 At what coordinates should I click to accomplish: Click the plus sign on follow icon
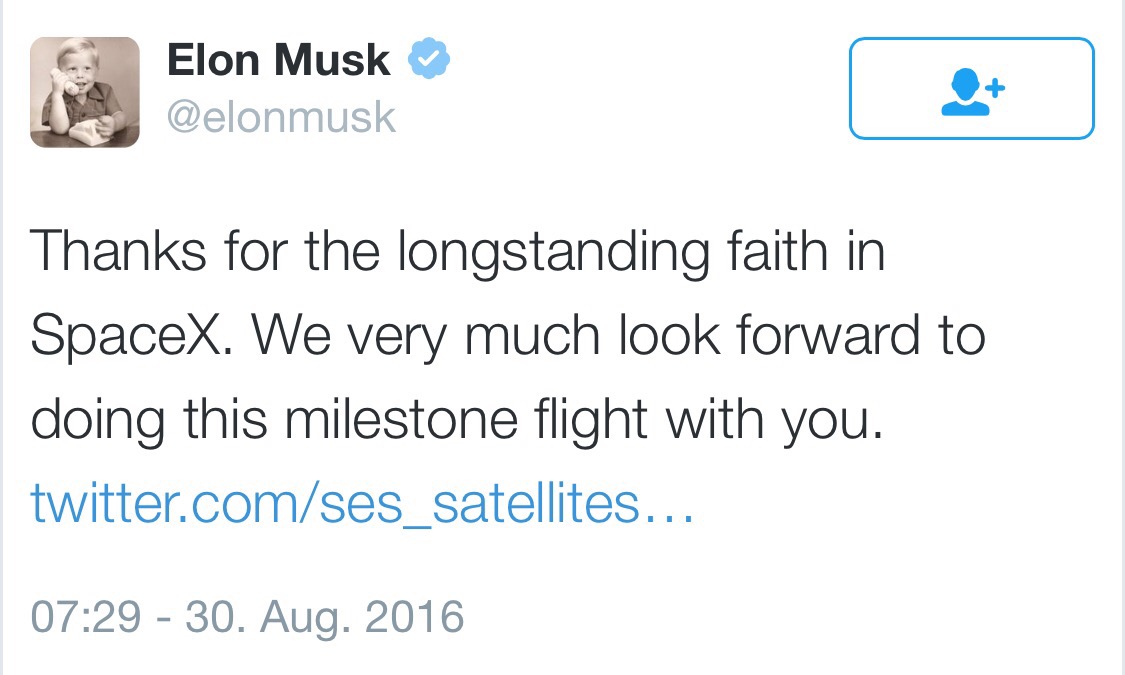994,87
